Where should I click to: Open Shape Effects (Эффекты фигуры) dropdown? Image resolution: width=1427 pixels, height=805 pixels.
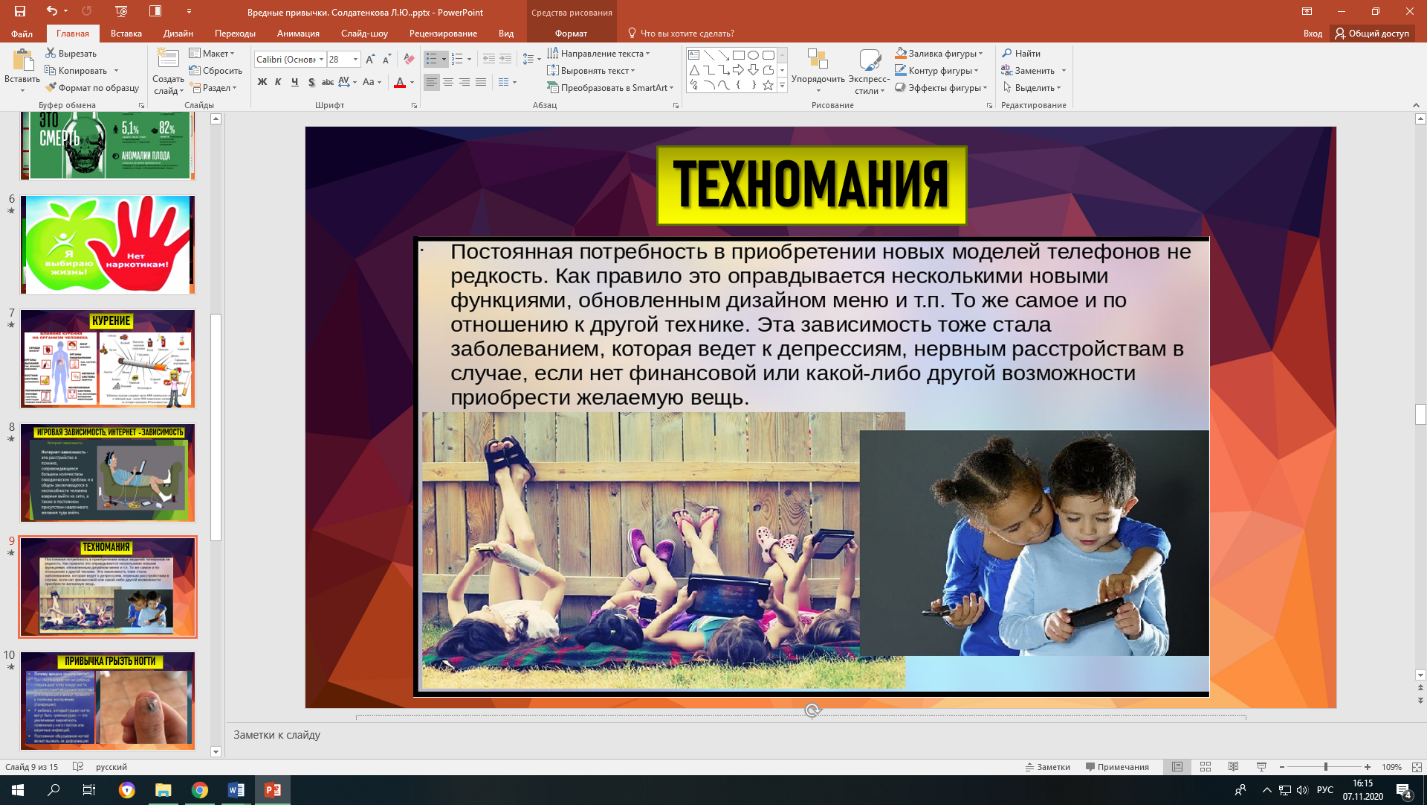point(940,88)
